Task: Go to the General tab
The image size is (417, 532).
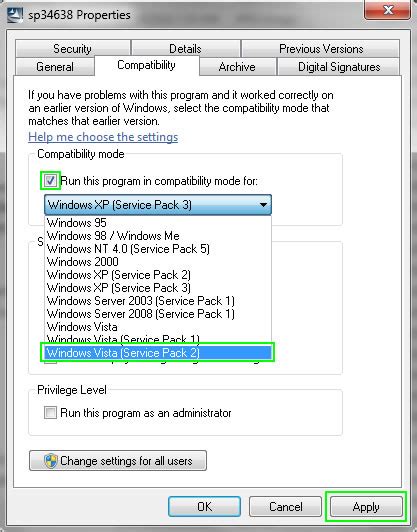Action: point(55,66)
